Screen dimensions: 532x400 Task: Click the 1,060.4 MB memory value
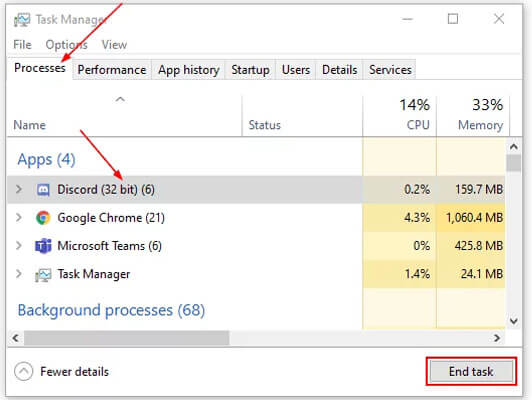tap(474, 218)
